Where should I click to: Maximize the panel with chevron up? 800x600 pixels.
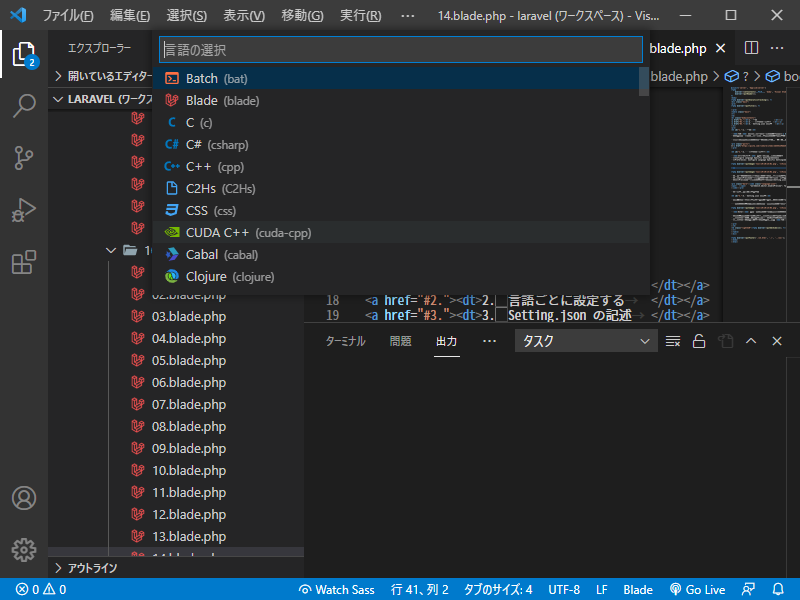[751, 341]
